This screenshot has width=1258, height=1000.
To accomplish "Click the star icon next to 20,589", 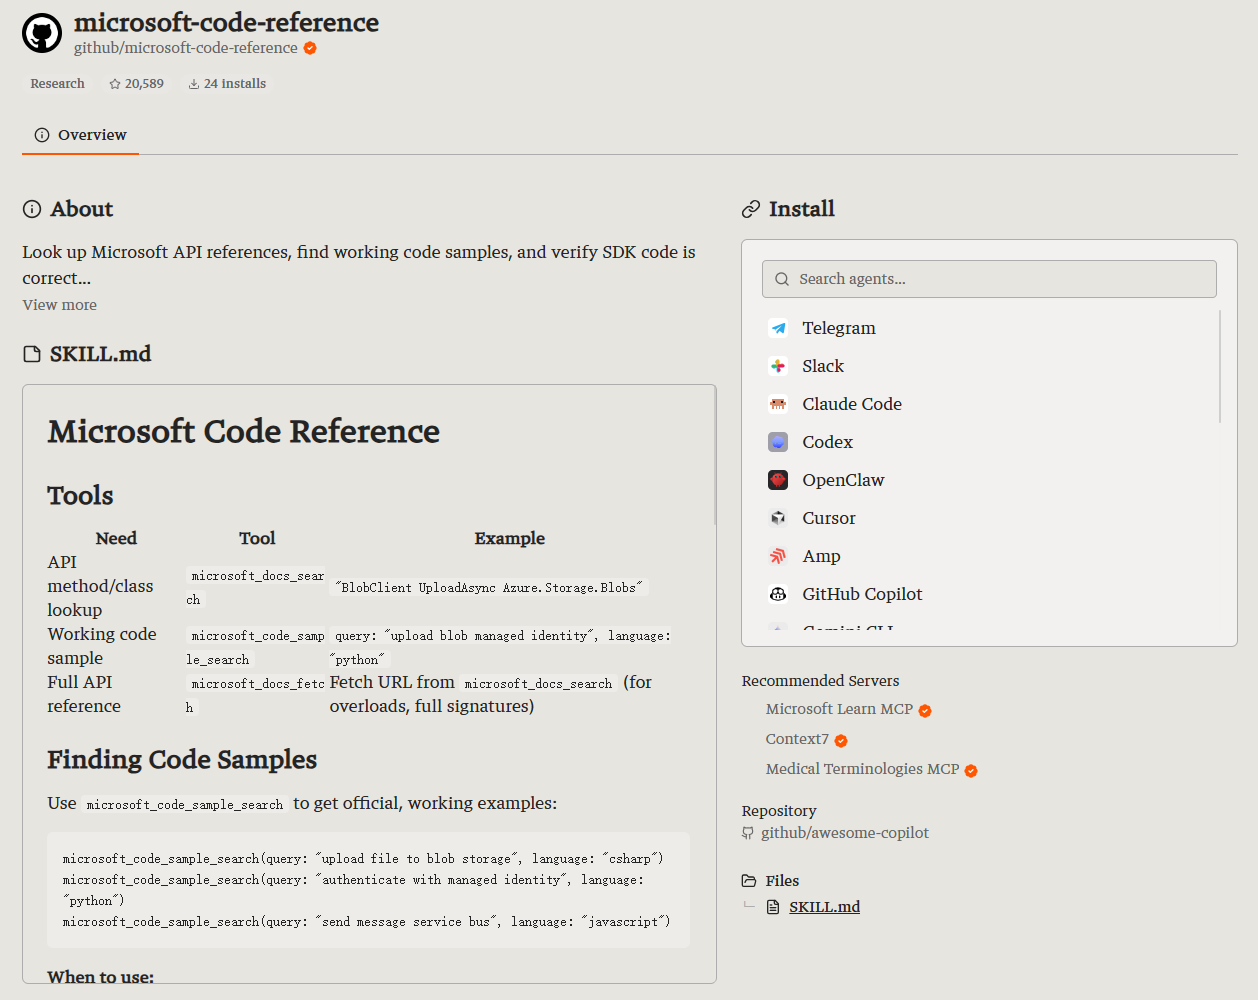I will (x=115, y=84).
